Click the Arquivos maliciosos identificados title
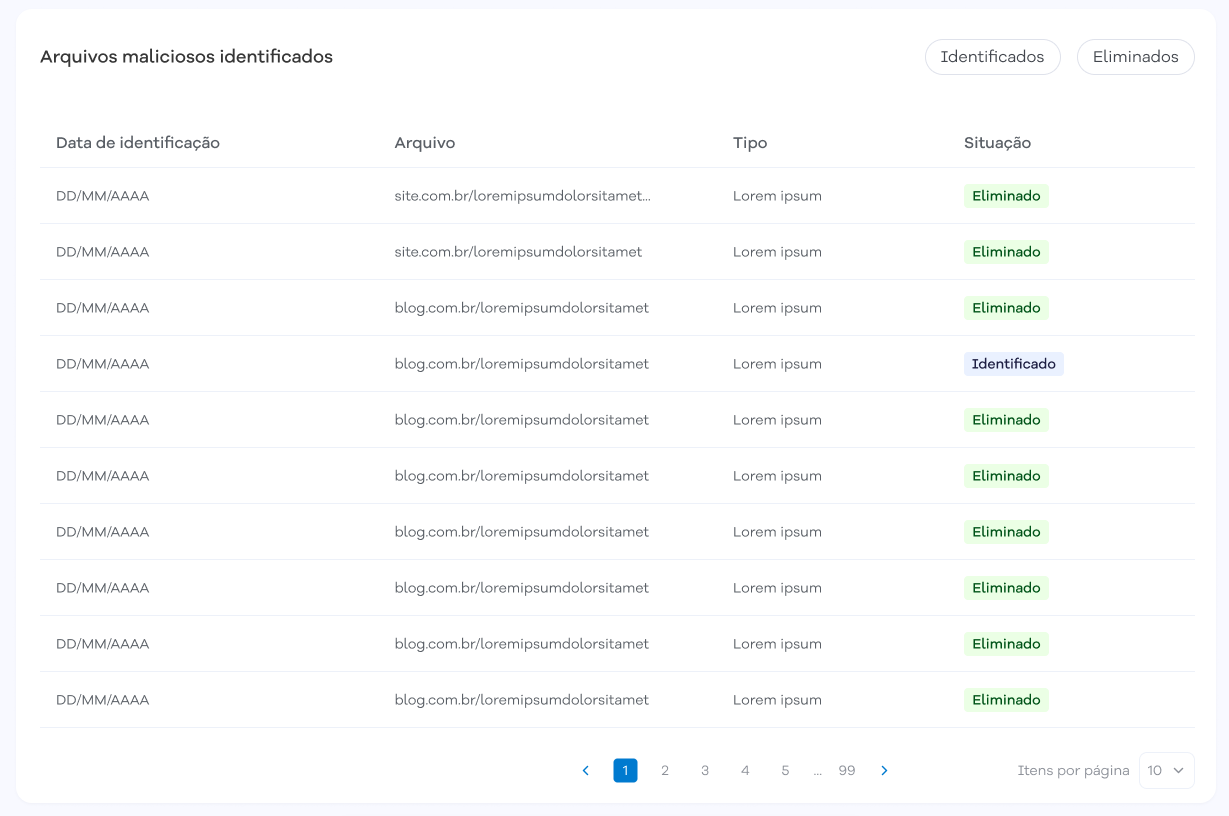Image resolution: width=1229 pixels, height=816 pixels. click(x=187, y=57)
